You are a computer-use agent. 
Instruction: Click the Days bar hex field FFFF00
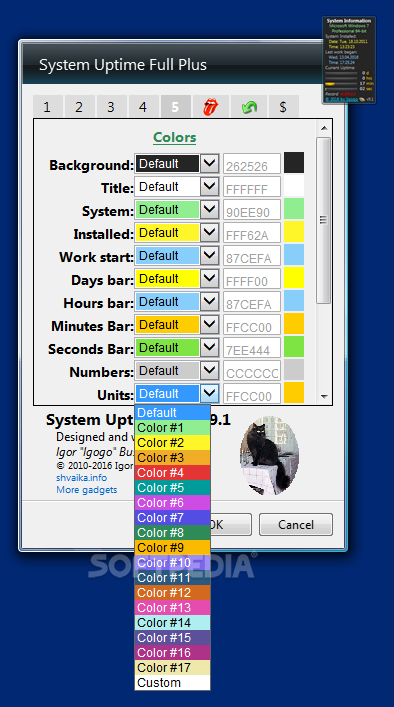(x=252, y=279)
